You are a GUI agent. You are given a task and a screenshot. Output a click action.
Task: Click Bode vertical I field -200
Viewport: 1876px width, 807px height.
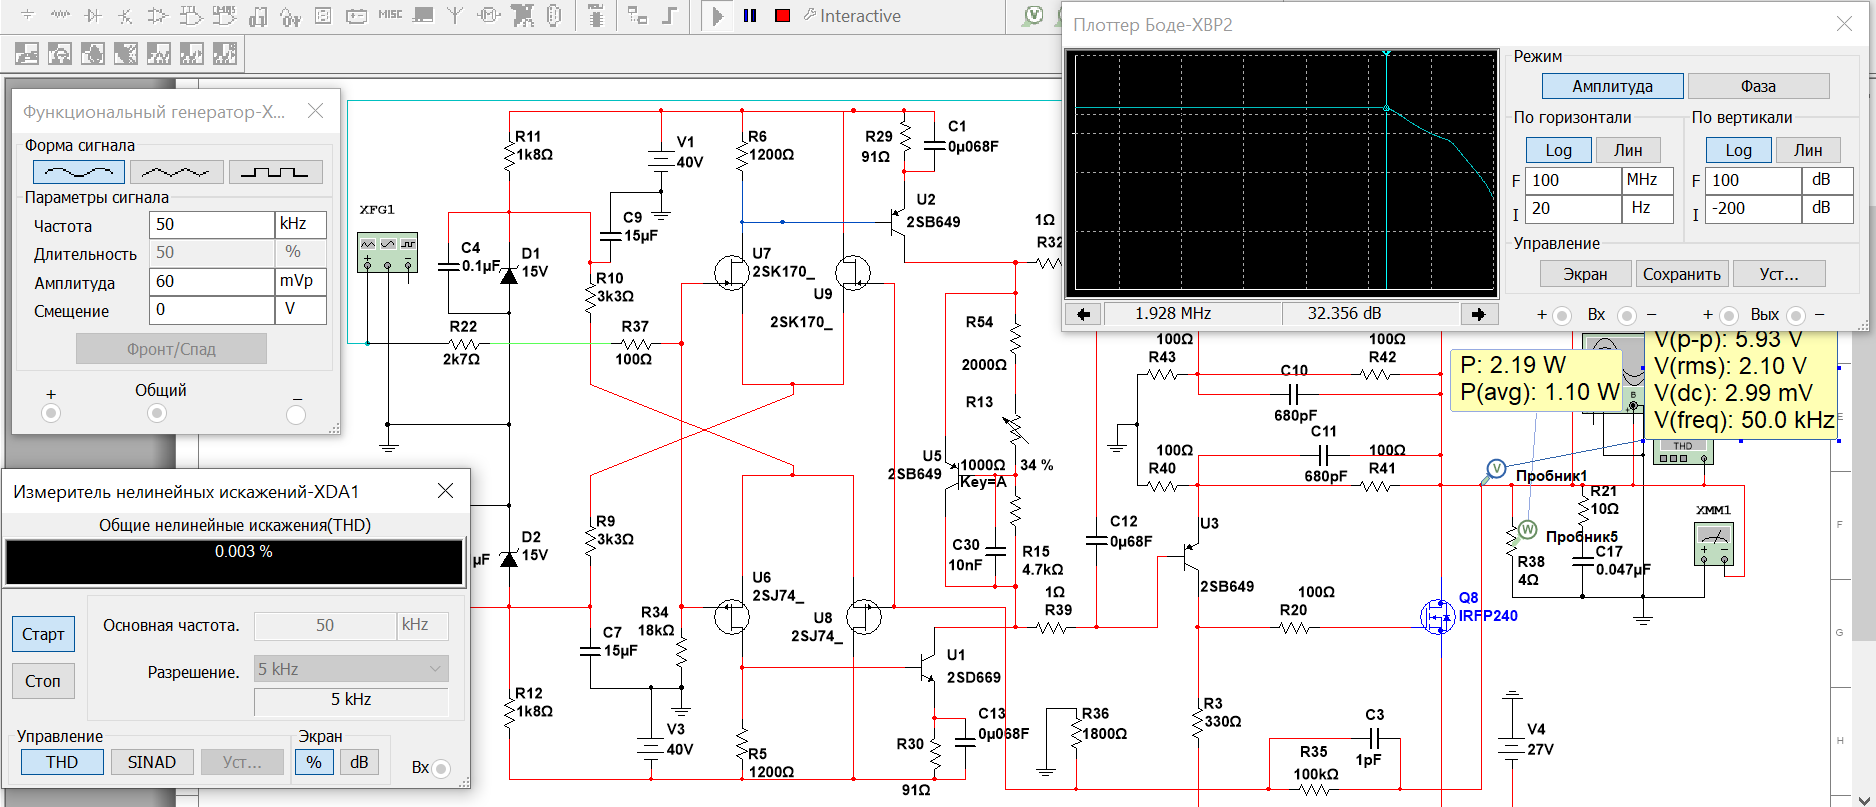click(1754, 208)
